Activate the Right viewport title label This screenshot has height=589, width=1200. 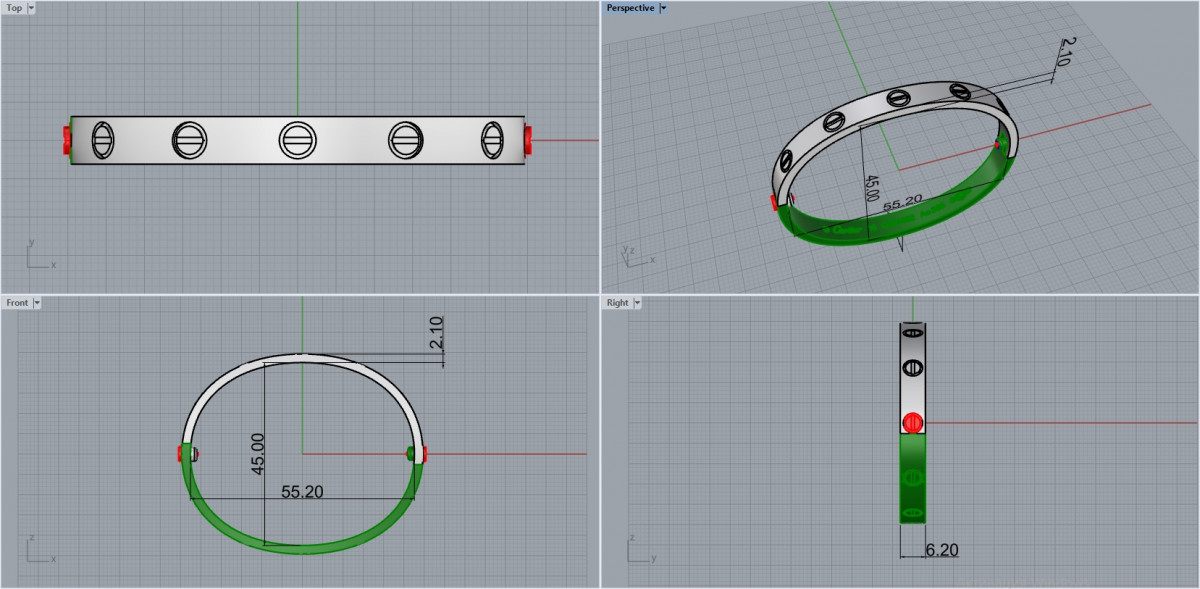click(617, 302)
